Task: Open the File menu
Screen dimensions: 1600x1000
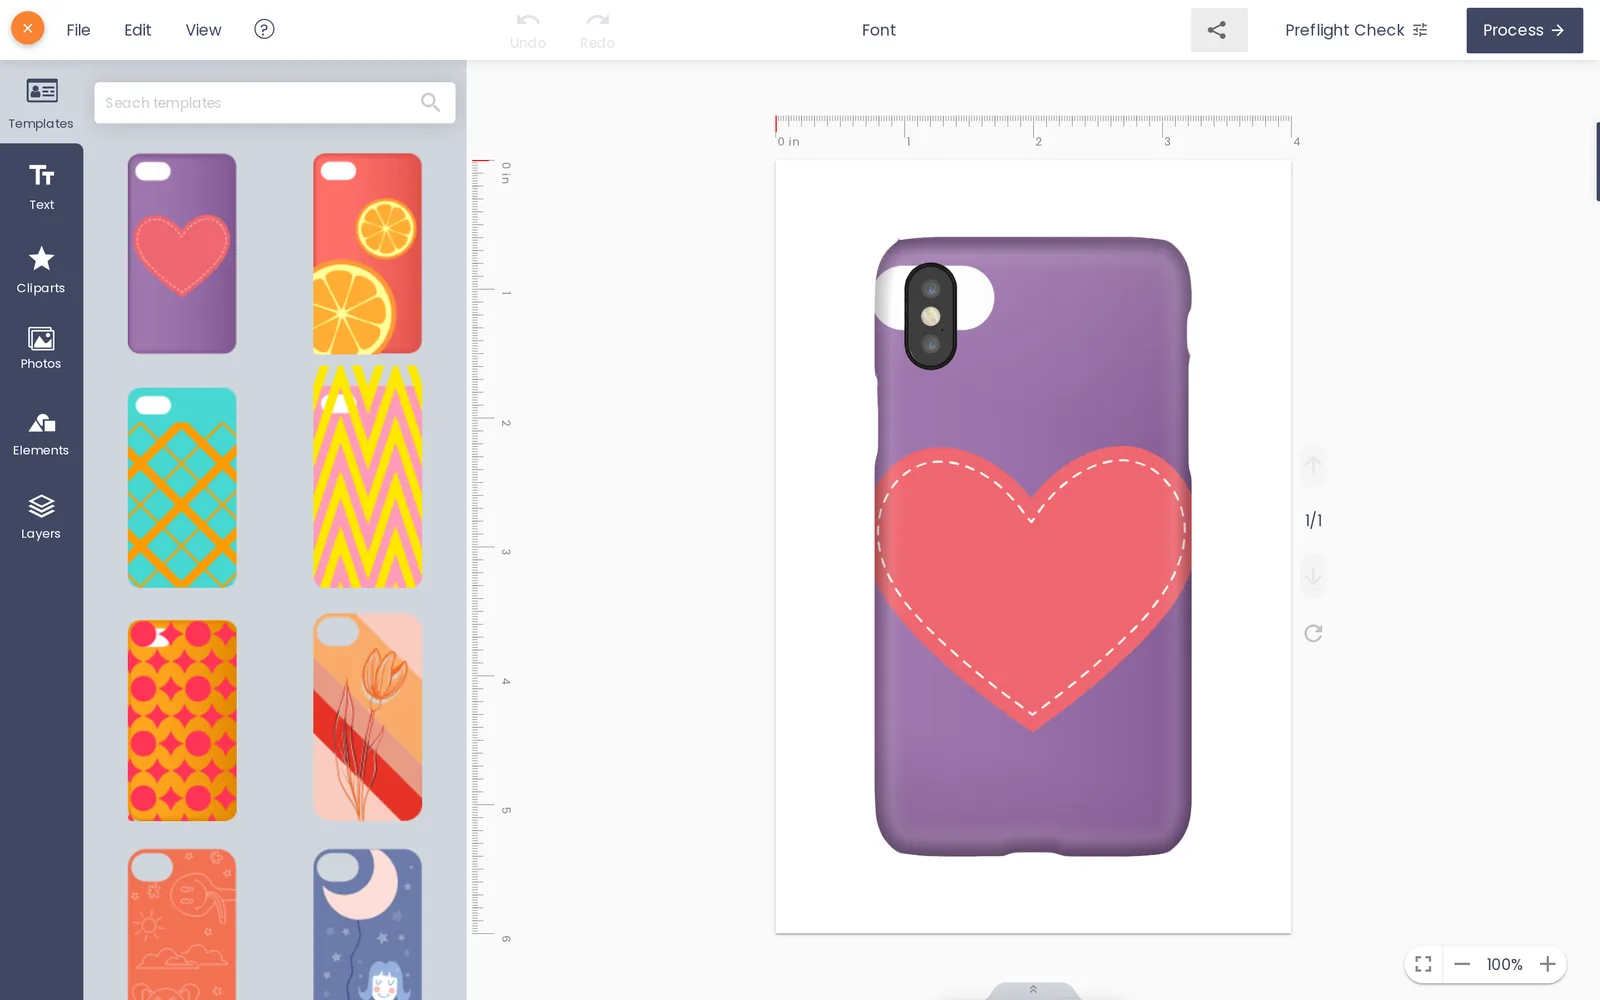Action: (78, 30)
